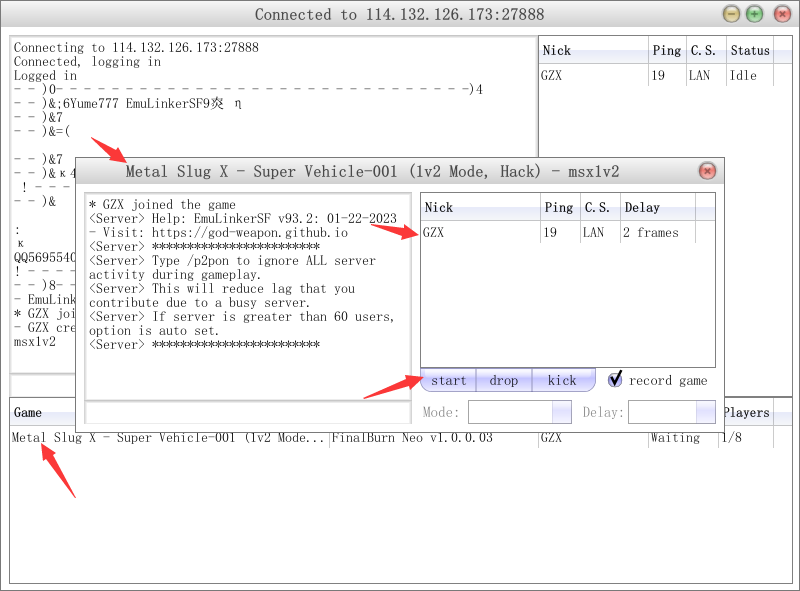Kick the selected player

click(563, 381)
